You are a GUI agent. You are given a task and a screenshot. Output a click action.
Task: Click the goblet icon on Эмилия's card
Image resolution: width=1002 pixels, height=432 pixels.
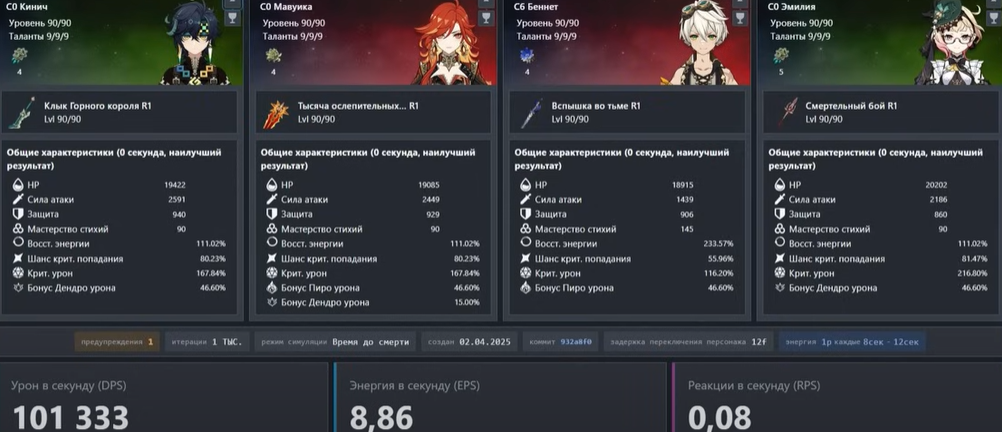tap(993, 17)
